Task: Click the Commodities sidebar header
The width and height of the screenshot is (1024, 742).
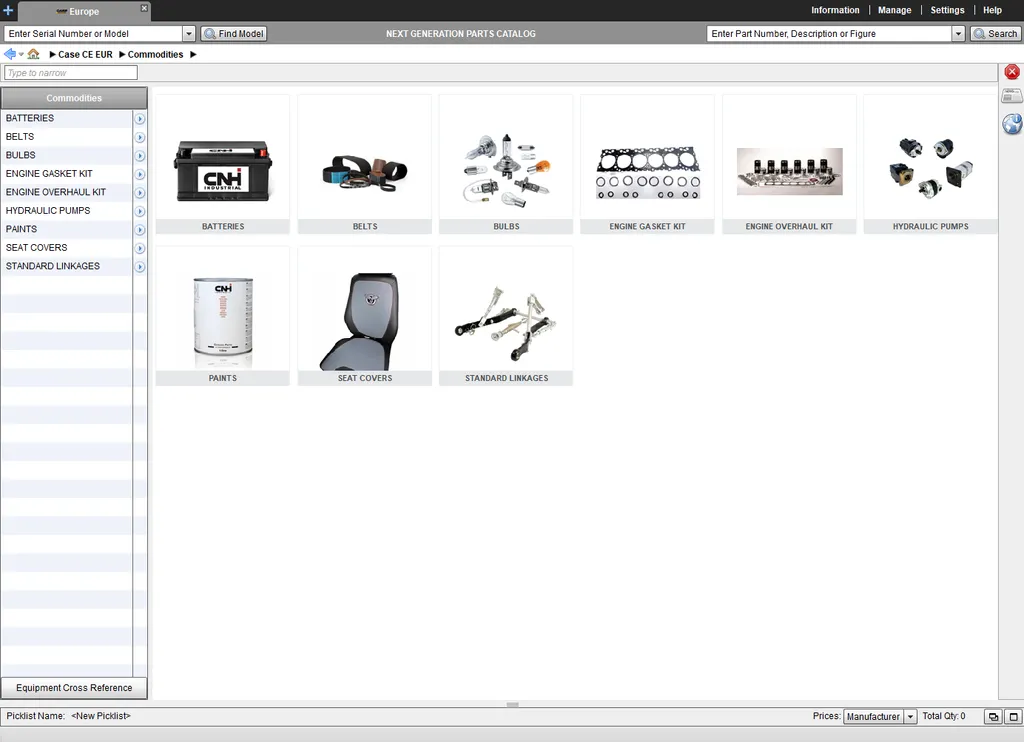Action: pos(74,98)
